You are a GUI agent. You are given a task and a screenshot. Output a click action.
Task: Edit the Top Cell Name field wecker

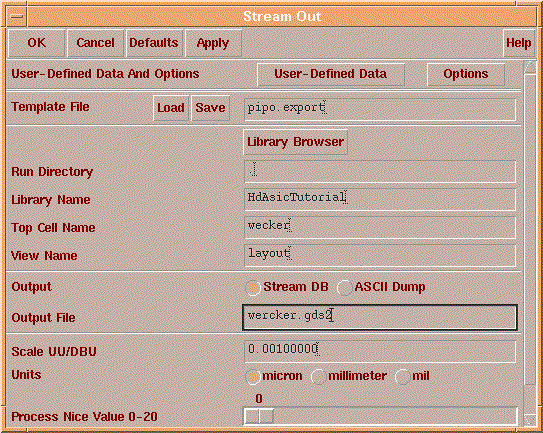pyautogui.click(x=380, y=227)
